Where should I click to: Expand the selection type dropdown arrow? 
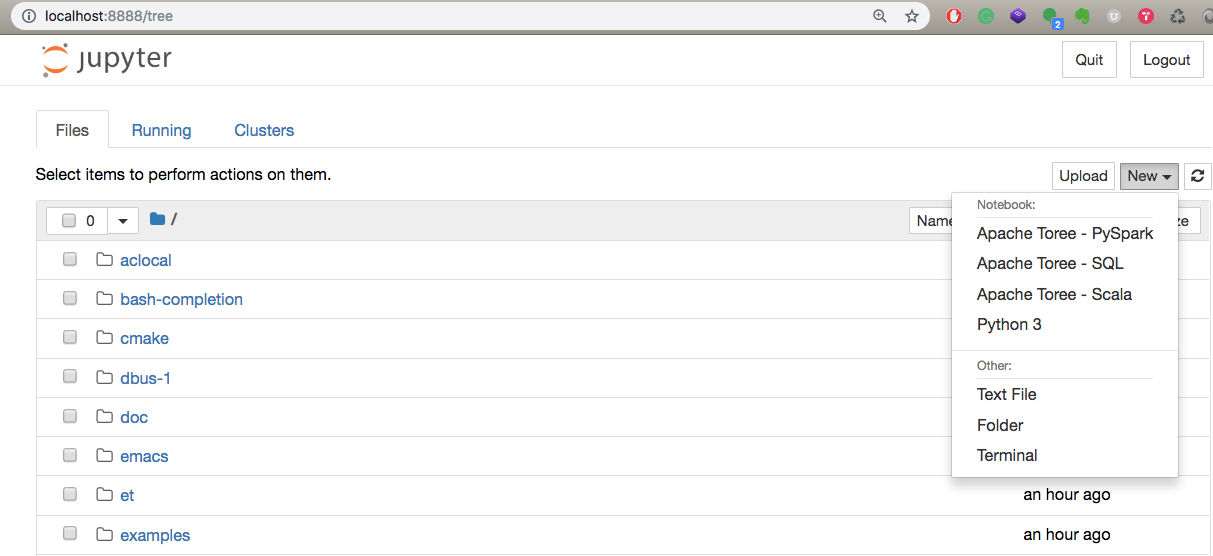coord(123,221)
